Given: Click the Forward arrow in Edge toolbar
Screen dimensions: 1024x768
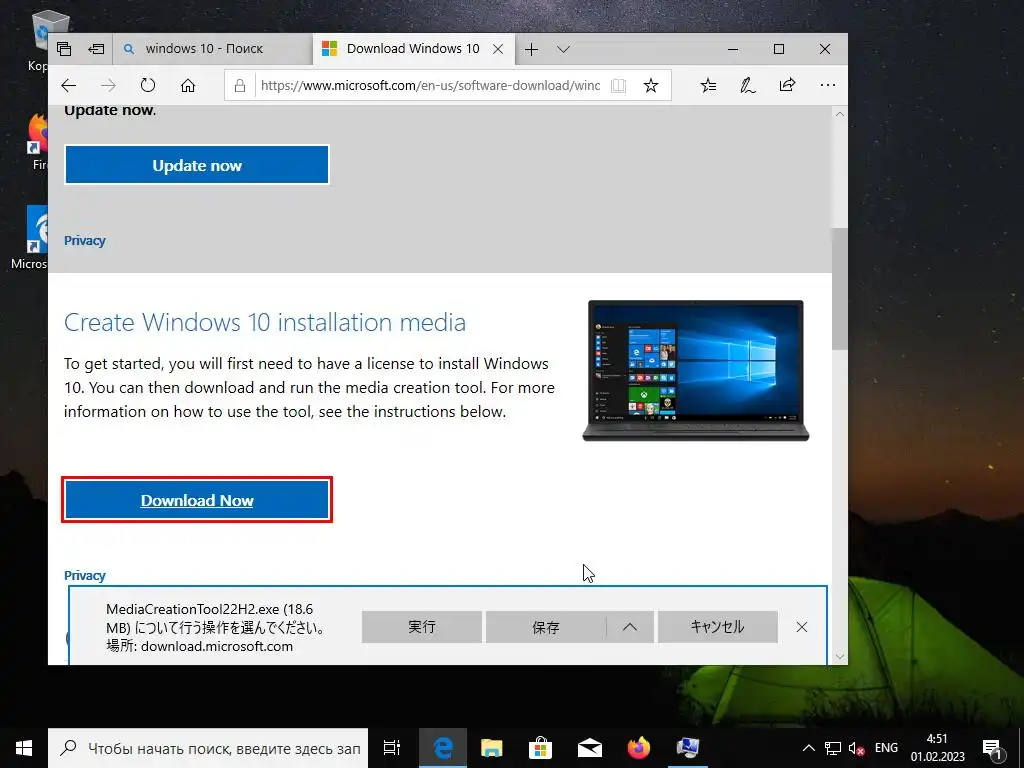Looking at the screenshot, I should (108, 86).
